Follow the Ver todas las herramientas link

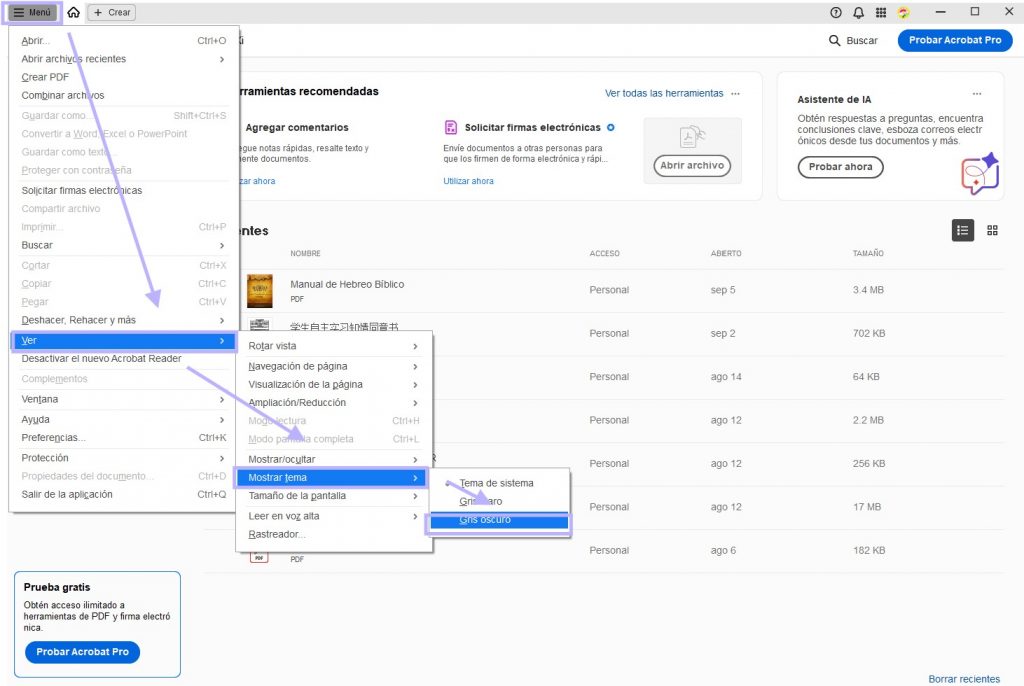point(664,93)
